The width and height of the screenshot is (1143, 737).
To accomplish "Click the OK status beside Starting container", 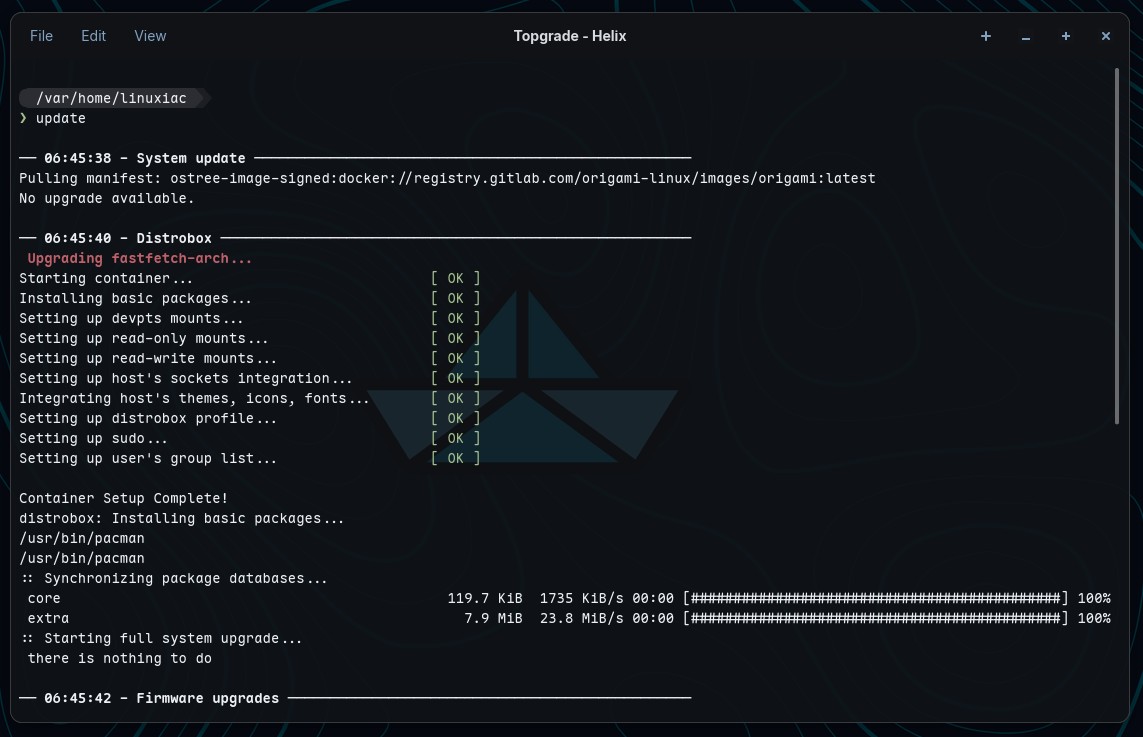I will (455, 278).
